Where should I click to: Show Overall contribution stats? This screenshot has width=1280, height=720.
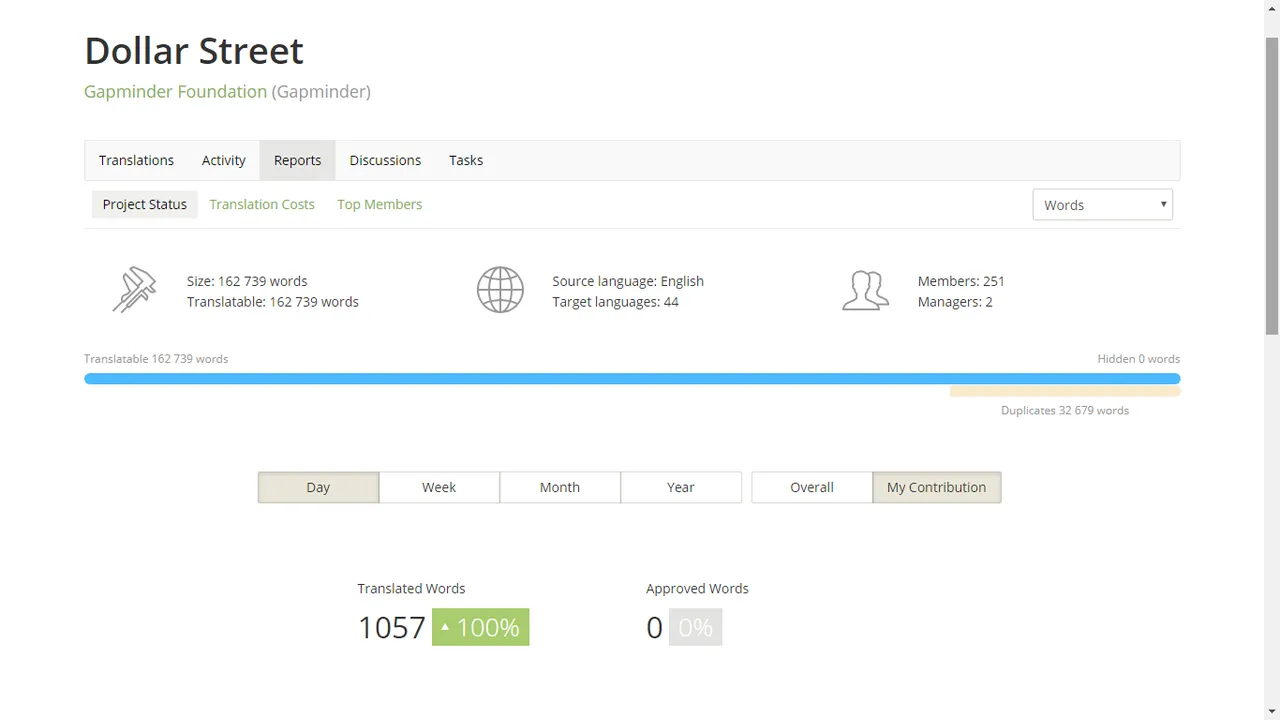[812, 487]
